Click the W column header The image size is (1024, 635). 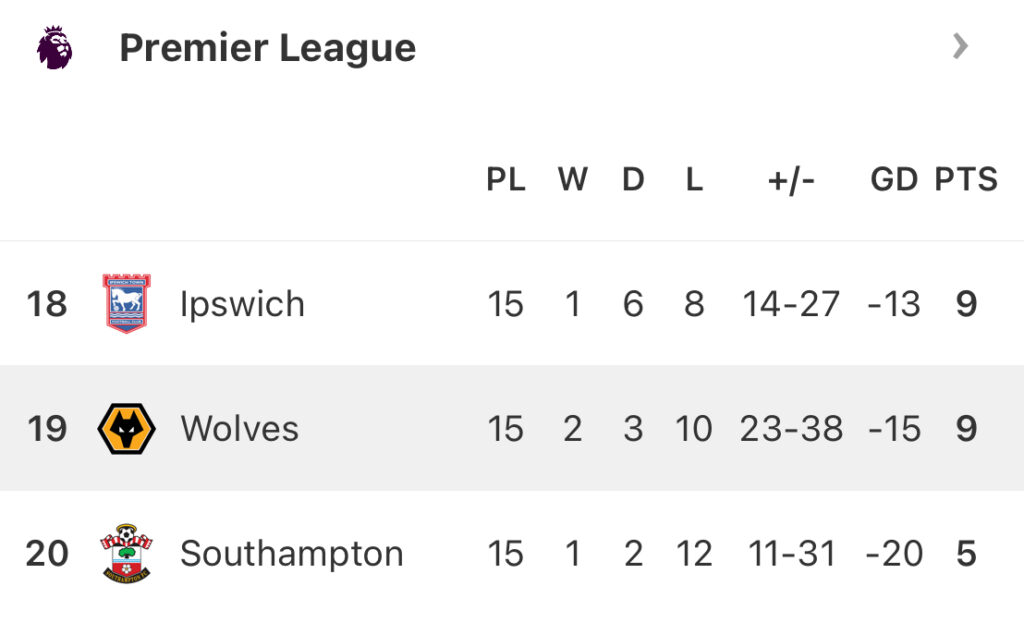coord(573,179)
